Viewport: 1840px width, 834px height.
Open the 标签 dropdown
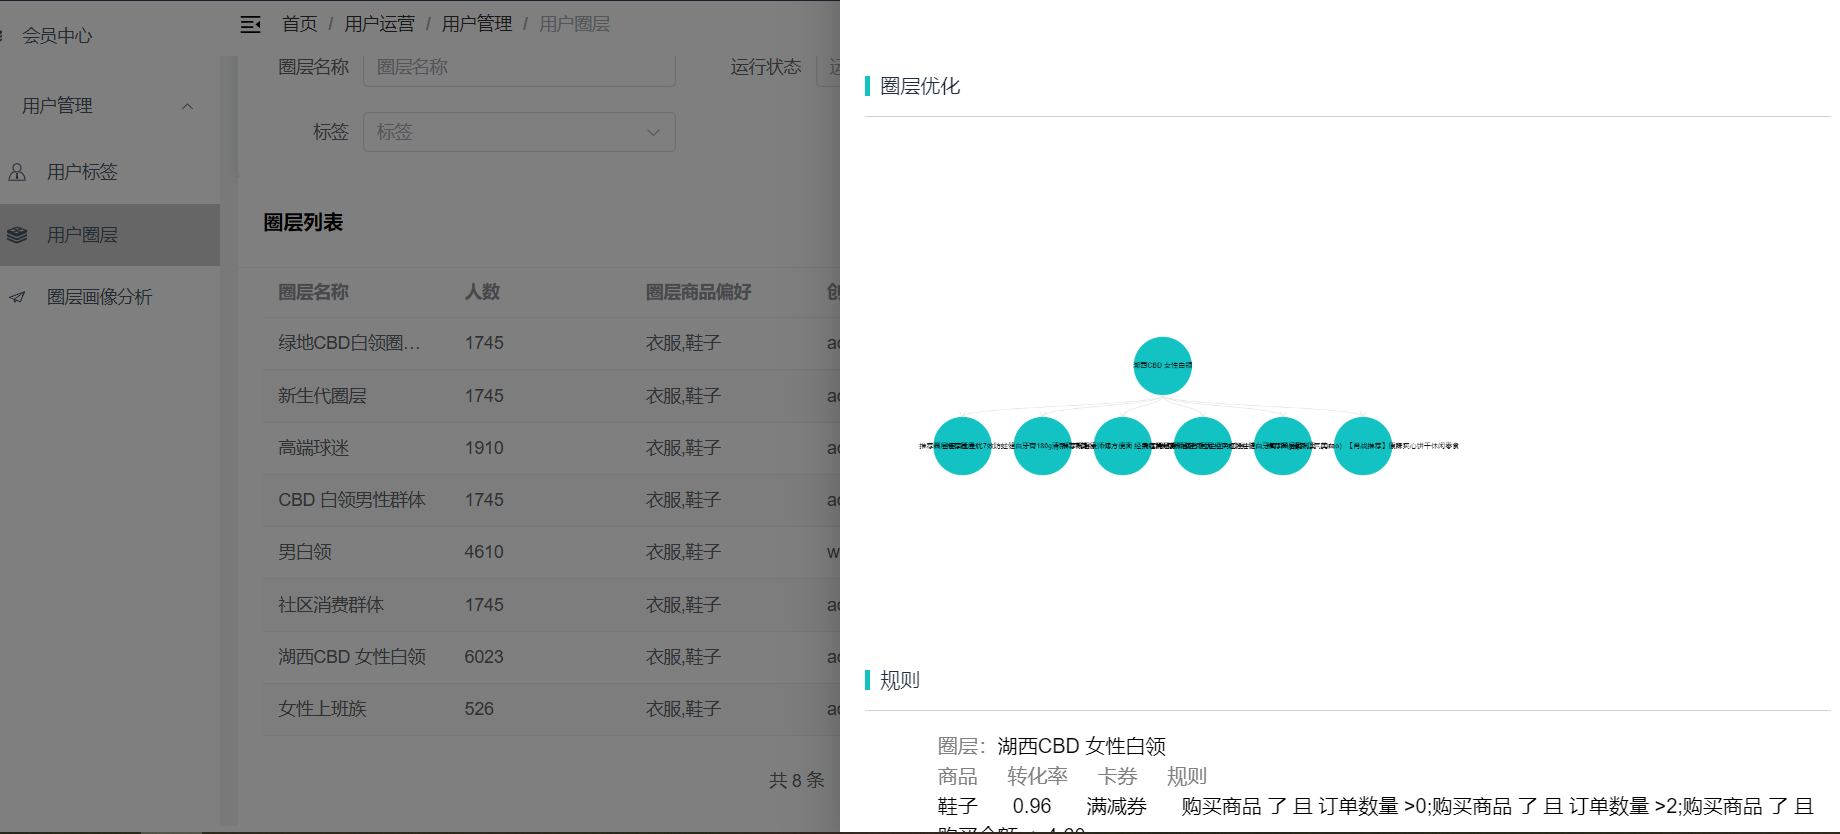coord(519,132)
